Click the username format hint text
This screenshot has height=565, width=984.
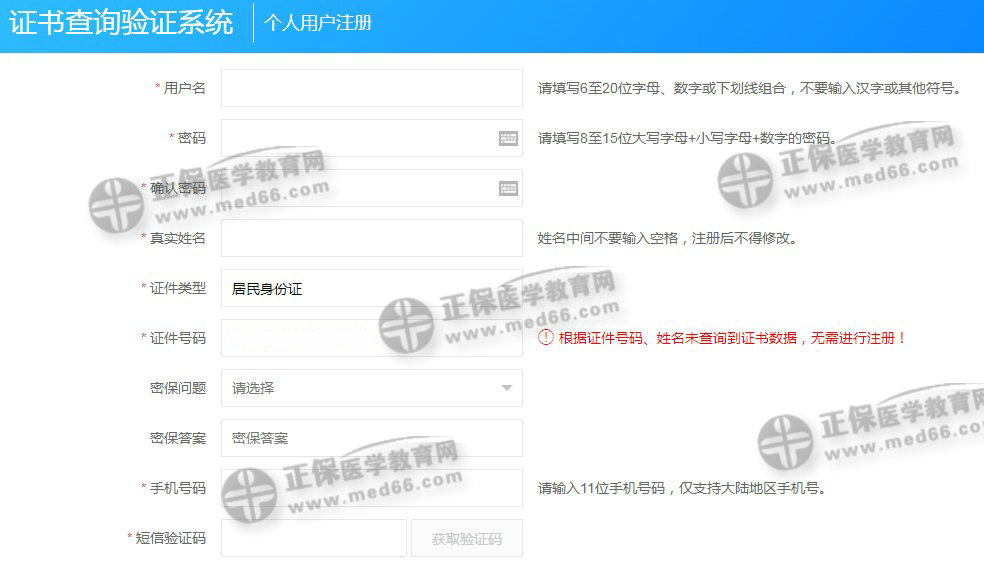[749, 88]
